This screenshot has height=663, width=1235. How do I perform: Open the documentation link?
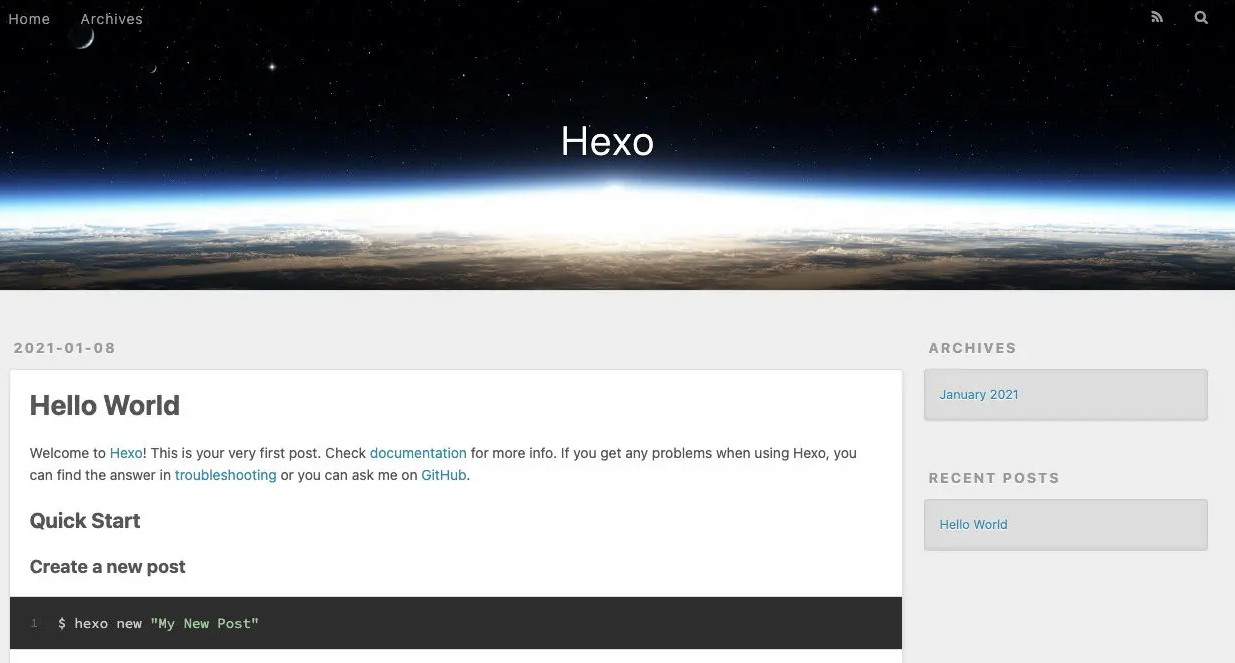(x=418, y=453)
